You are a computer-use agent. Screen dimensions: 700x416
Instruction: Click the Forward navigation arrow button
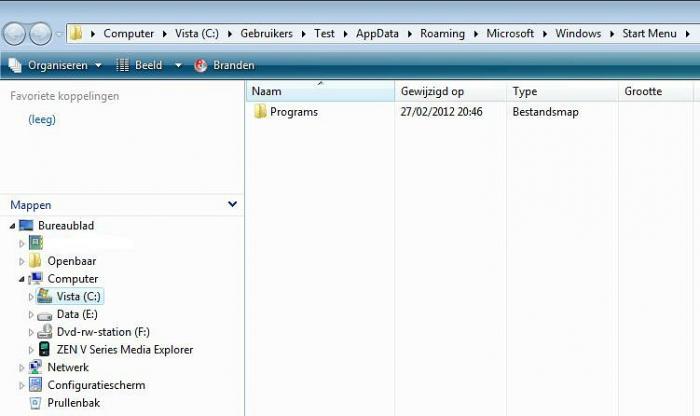point(40,34)
